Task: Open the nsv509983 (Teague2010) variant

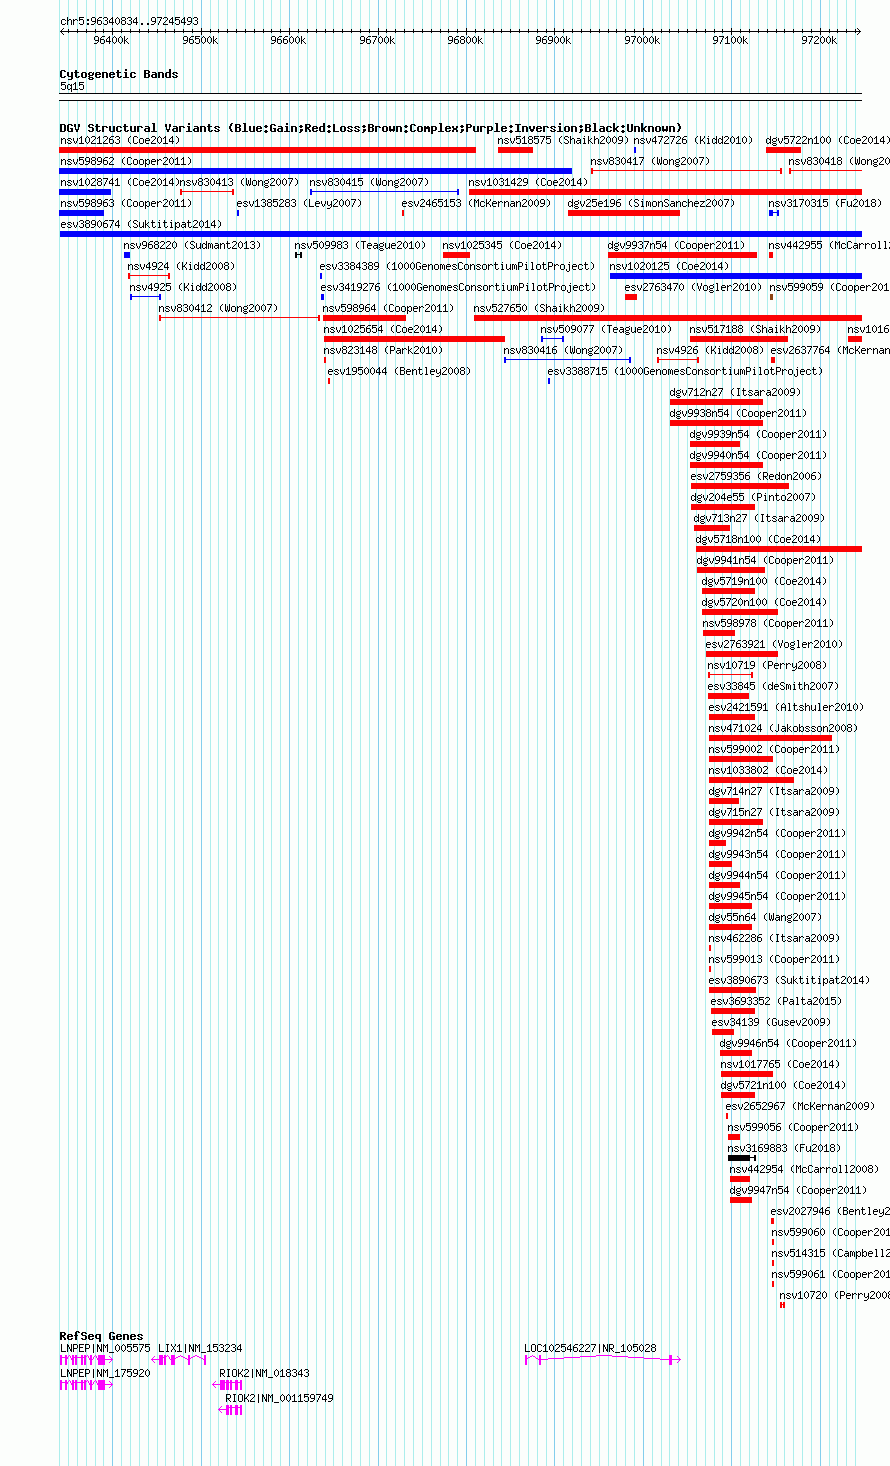Action: (298, 255)
